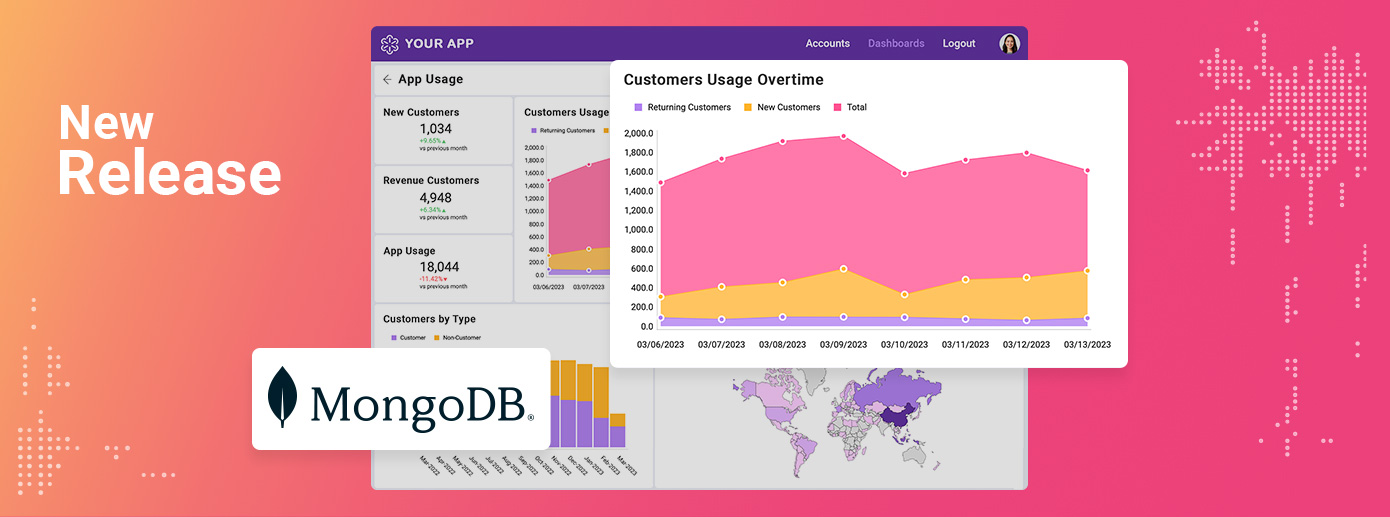1390x517 pixels.
Task: Toggle Returning Customers legend in small background chart
Action: [x=563, y=130]
